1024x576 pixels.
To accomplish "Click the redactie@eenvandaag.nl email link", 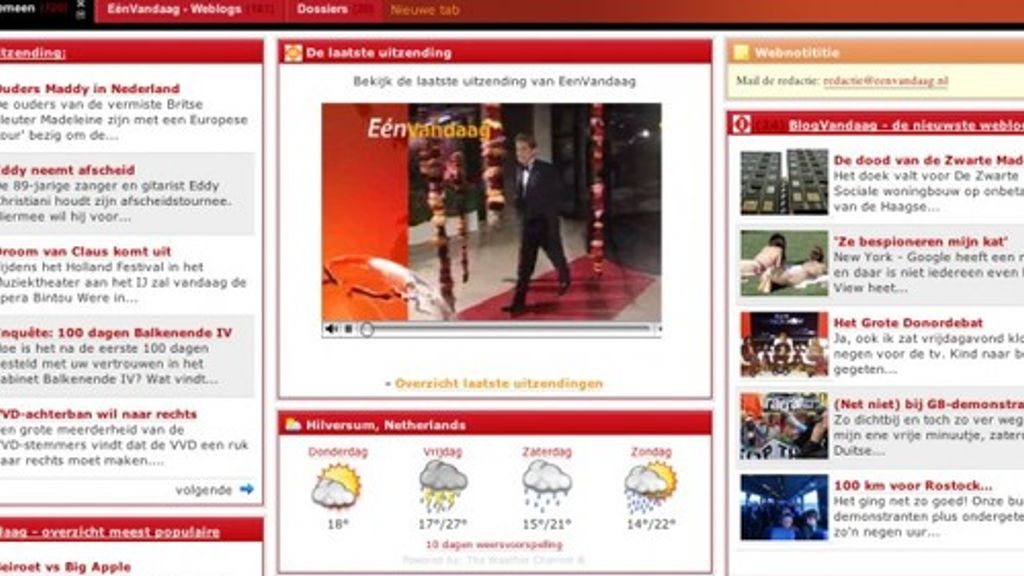I will click(886, 80).
